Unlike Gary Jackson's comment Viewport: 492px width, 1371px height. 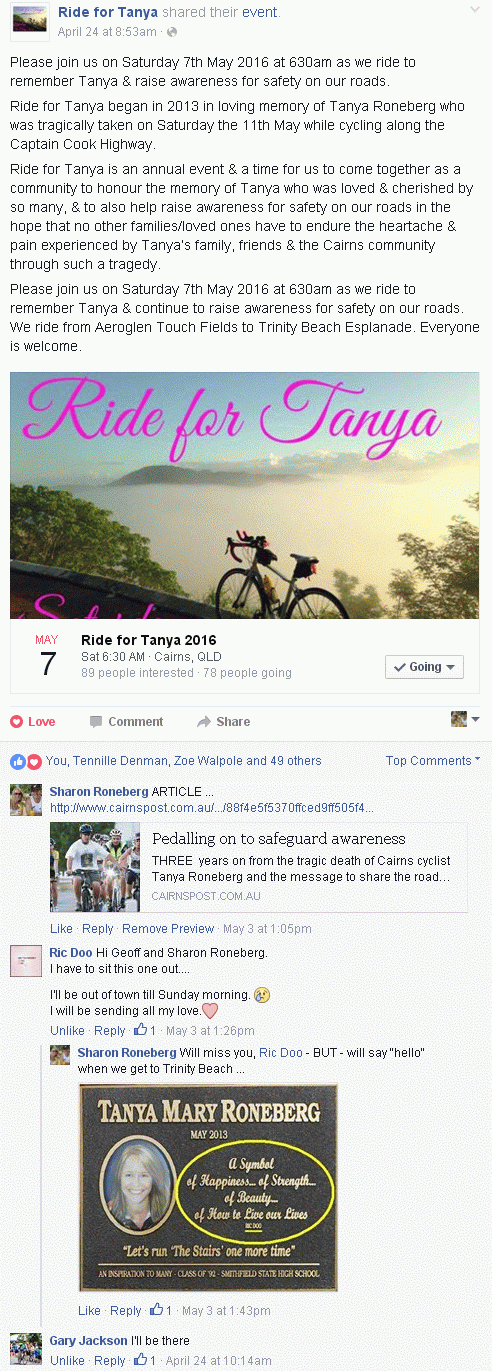click(67, 1361)
